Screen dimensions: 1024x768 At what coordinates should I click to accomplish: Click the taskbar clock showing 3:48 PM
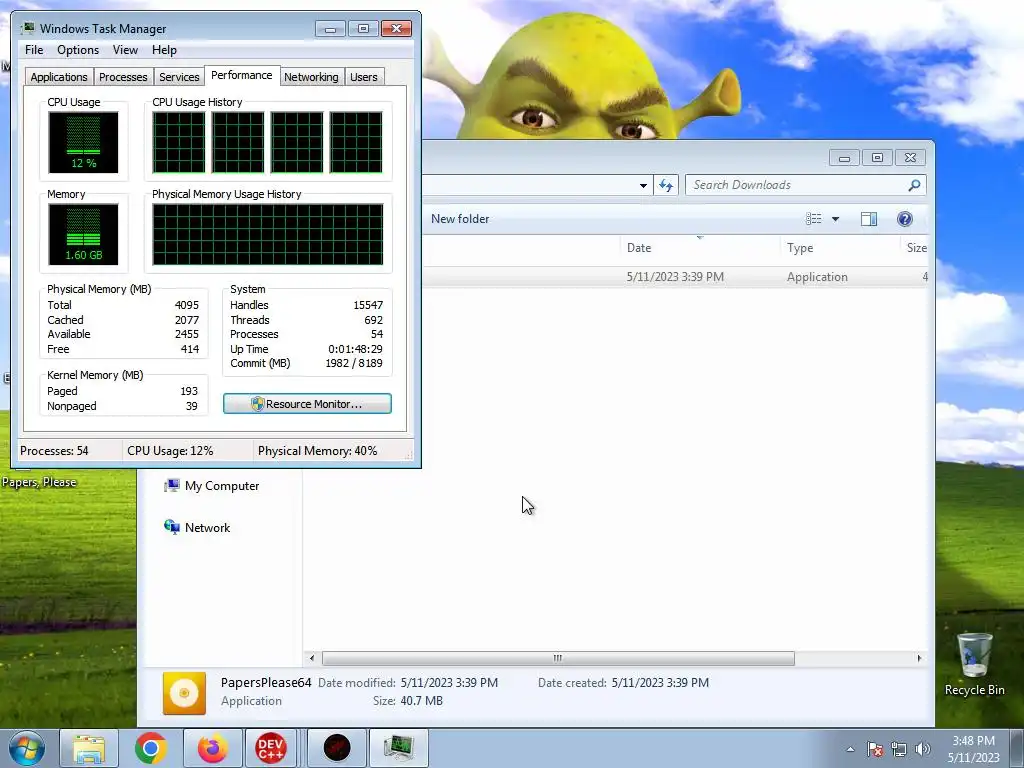pyautogui.click(x=973, y=748)
